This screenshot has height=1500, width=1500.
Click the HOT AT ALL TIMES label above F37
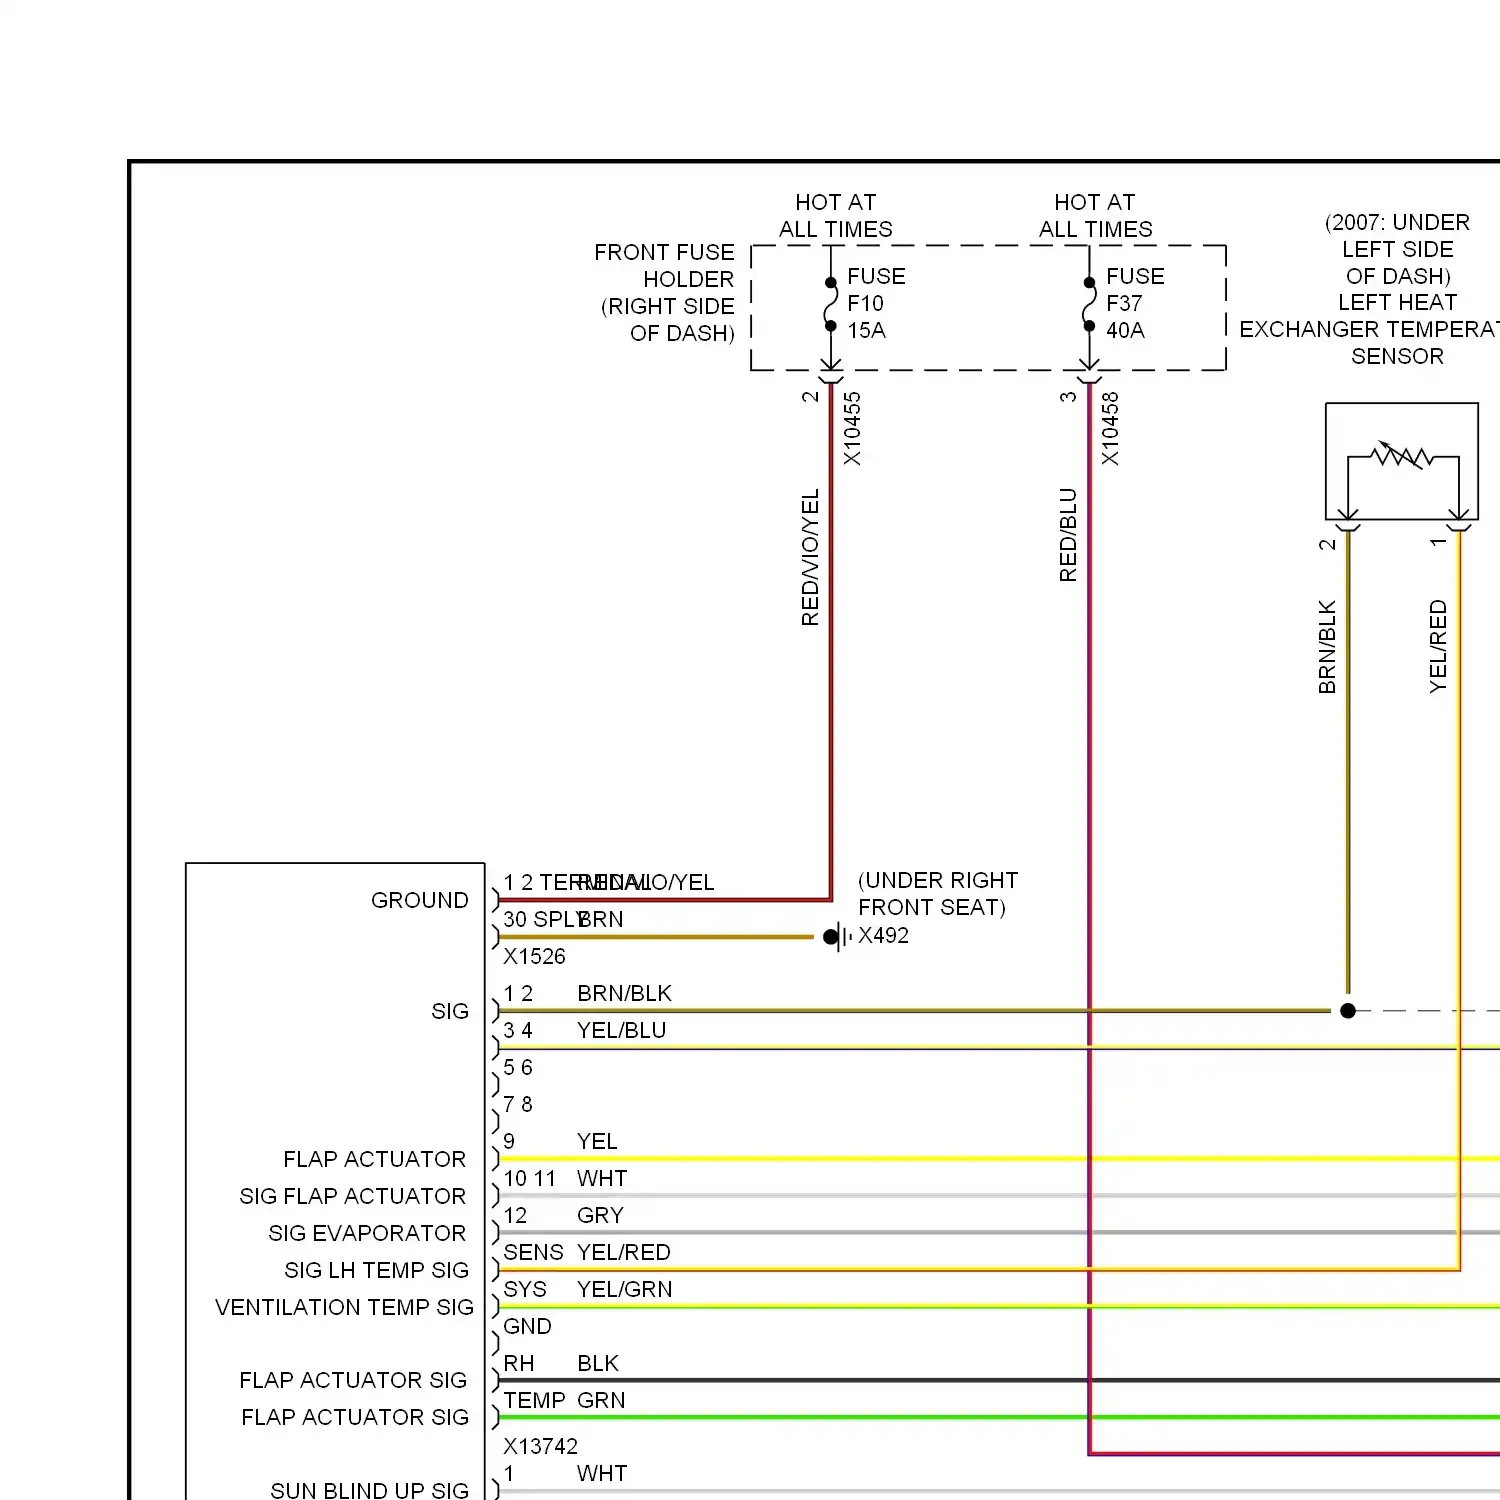1095,216
